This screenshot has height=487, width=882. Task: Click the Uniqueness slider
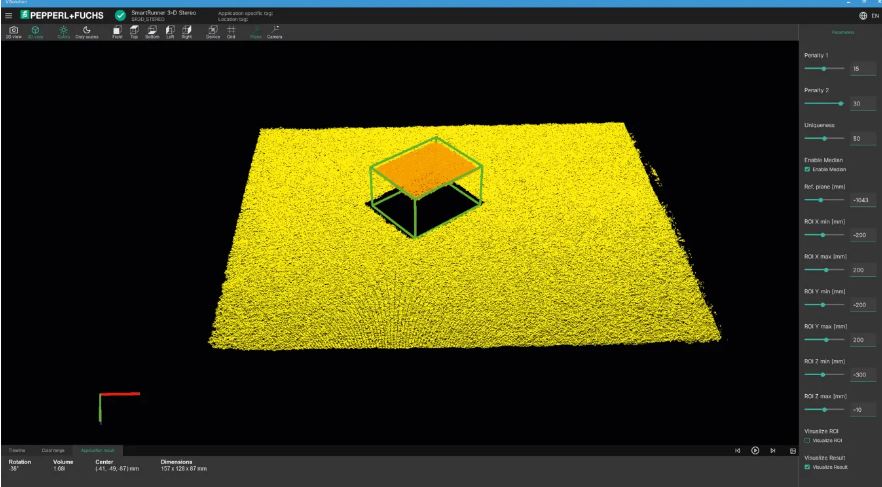coord(824,138)
